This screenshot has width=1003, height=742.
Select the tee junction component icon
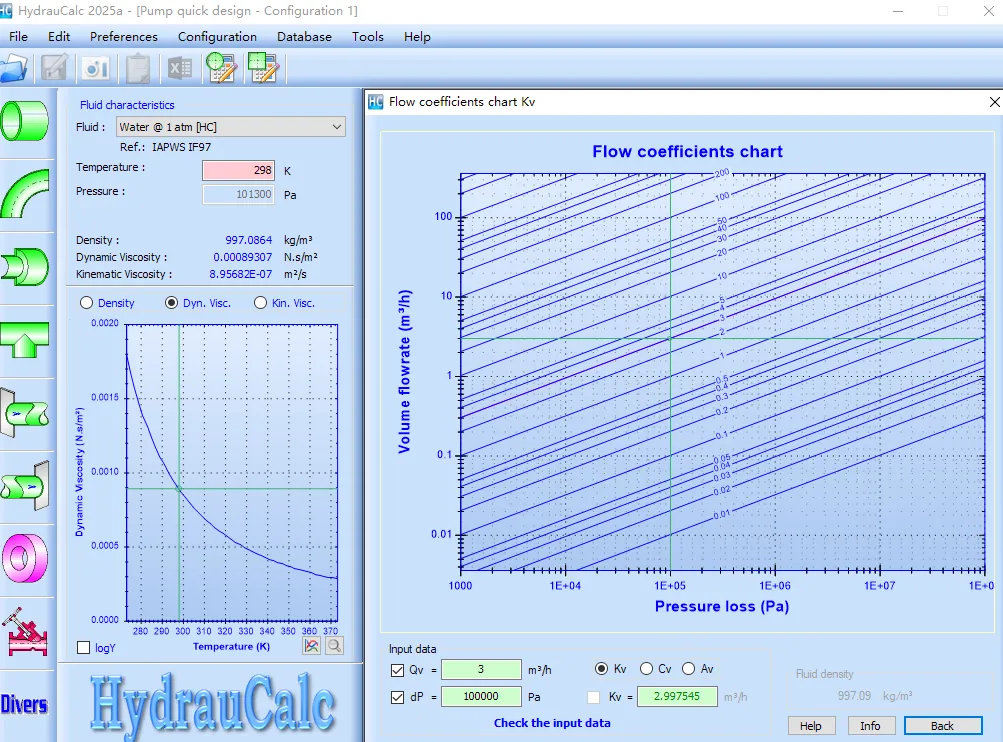[x=25, y=340]
